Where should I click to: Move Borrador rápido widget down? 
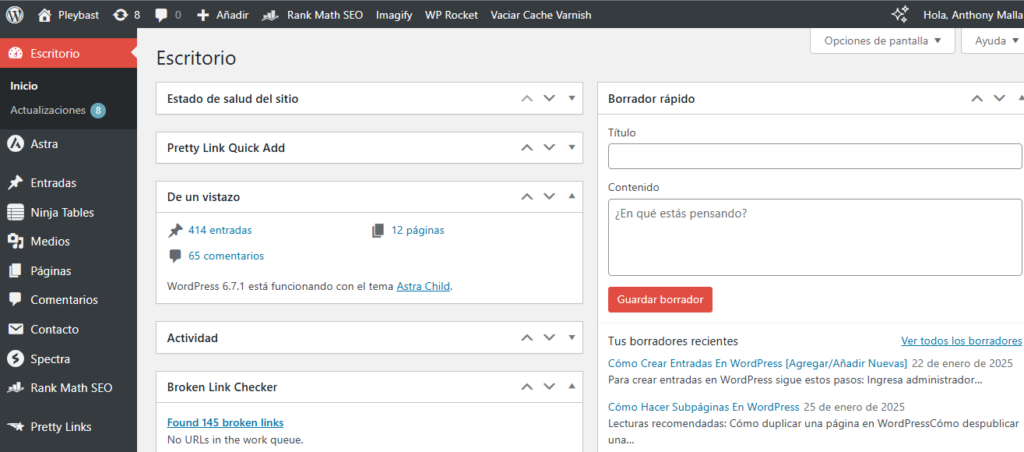999,99
